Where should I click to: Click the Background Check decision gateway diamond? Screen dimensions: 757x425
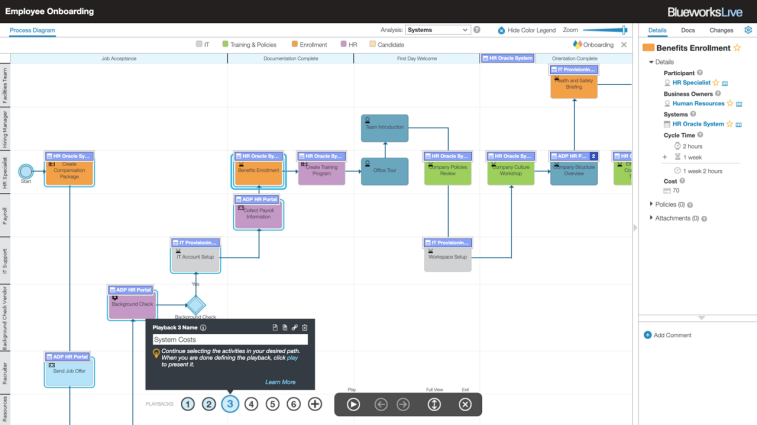tap(196, 305)
